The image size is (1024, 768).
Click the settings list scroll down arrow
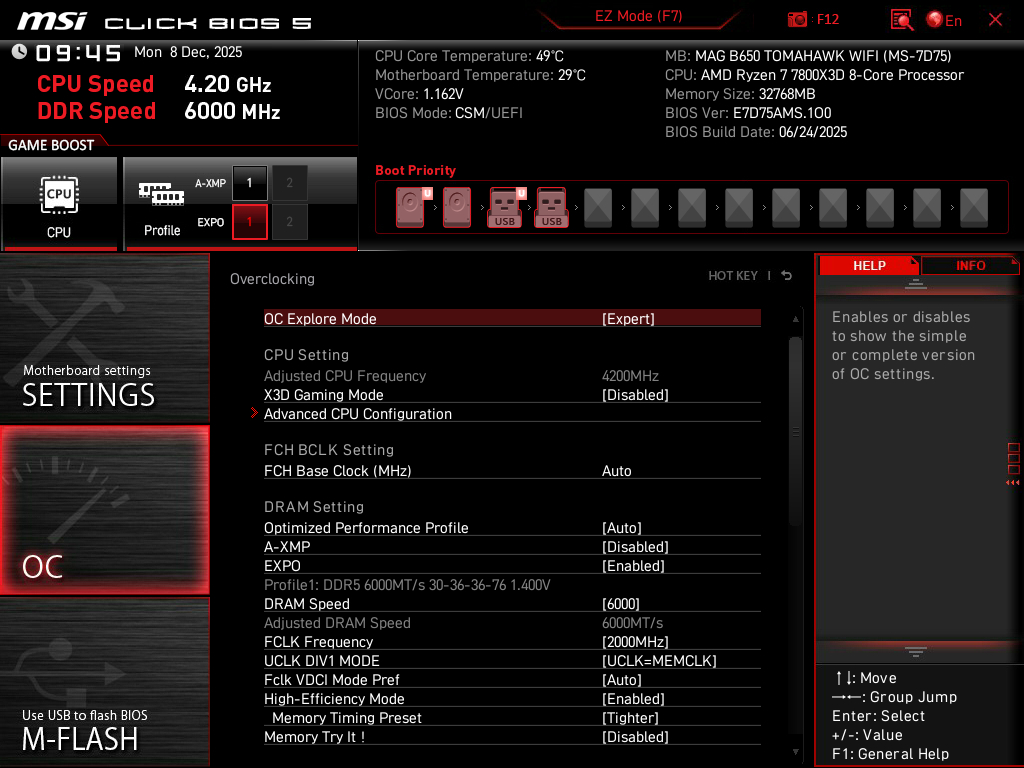pyautogui.click(x=795, y=752)
